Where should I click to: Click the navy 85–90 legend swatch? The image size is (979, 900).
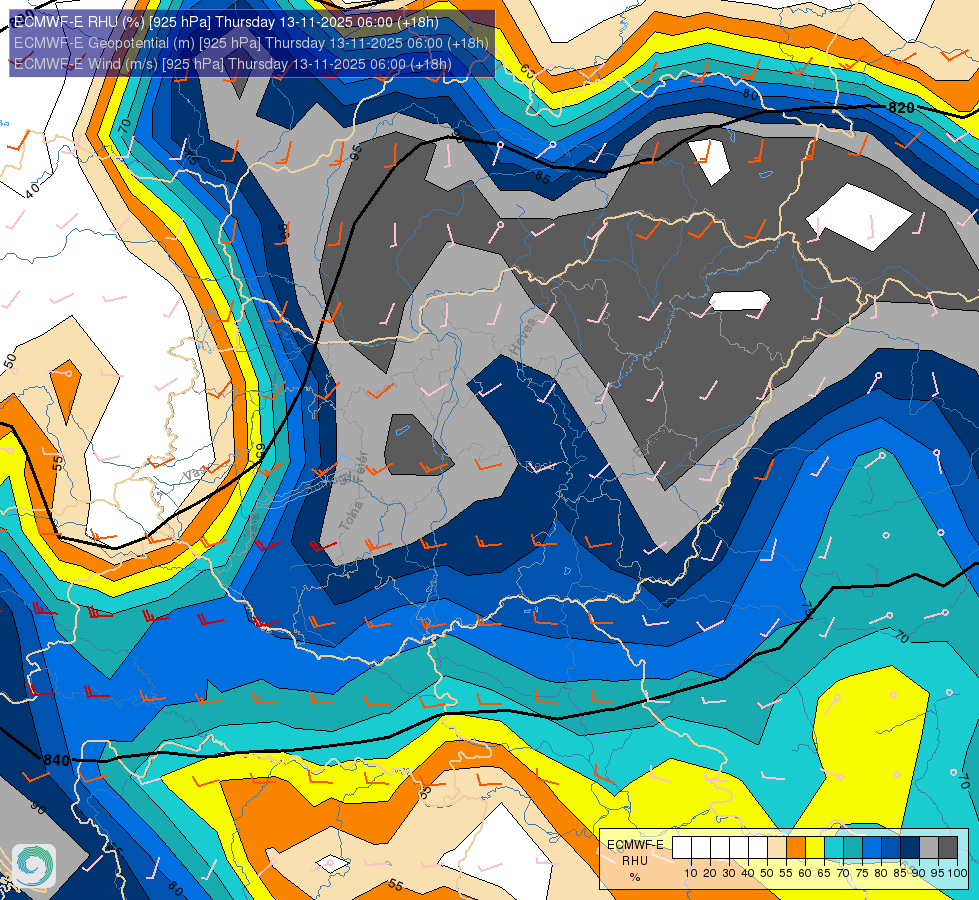pyautogui.click(x=910, y=848)
